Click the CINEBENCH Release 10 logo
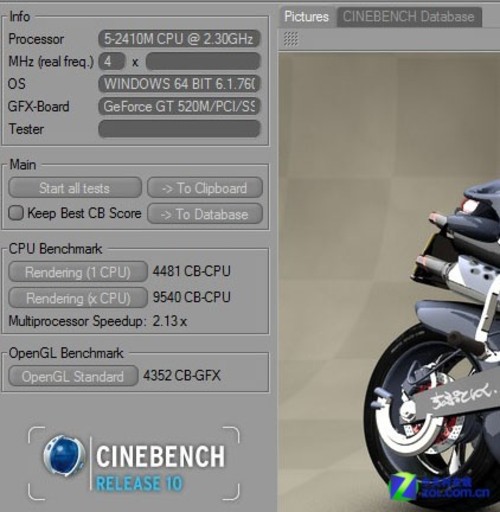500x512 pixels. (x=134, y=463)
